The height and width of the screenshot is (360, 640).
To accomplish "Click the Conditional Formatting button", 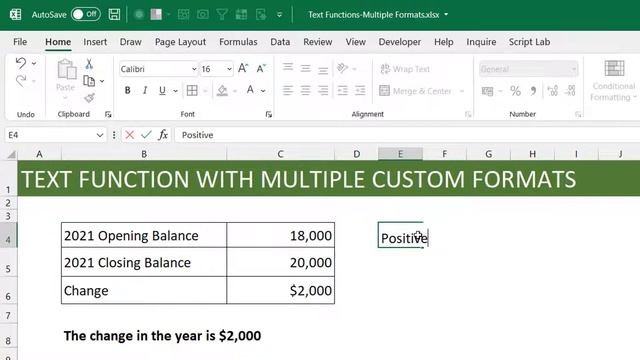I will pyautogui.click(x=613, y=81).
